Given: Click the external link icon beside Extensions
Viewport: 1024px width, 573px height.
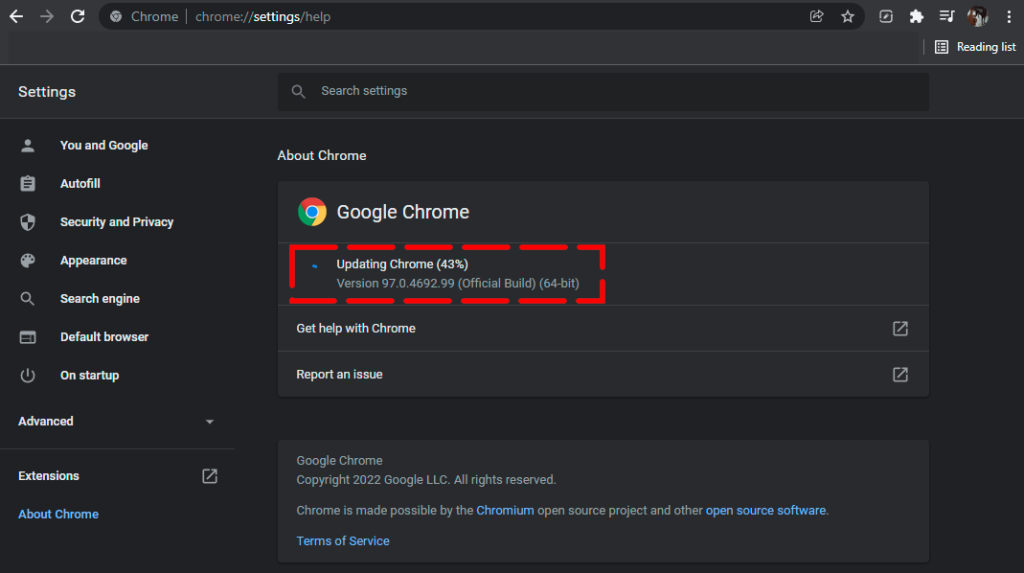Looking at the screenshot, I should 210,476.
